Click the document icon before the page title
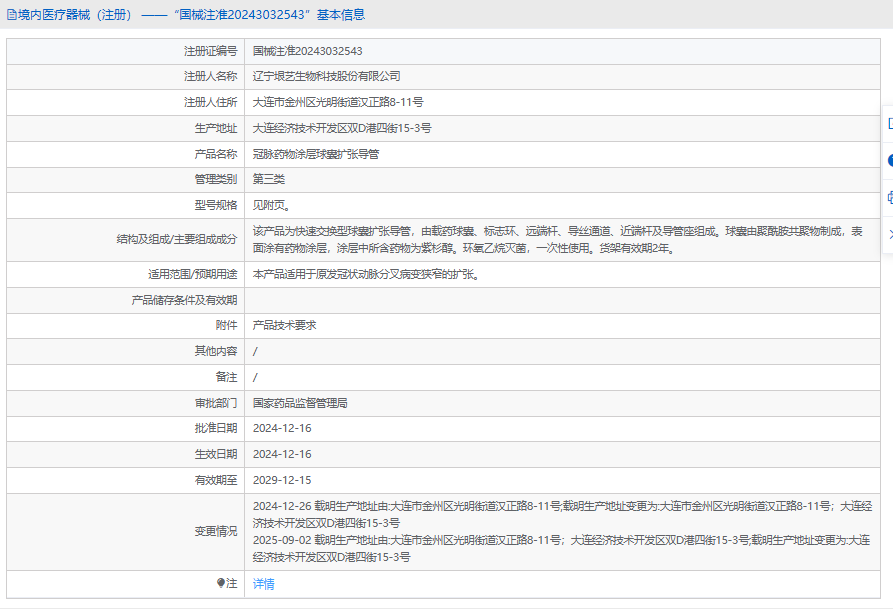The height and width of the screenshot is (609, 893). (11, 15)
